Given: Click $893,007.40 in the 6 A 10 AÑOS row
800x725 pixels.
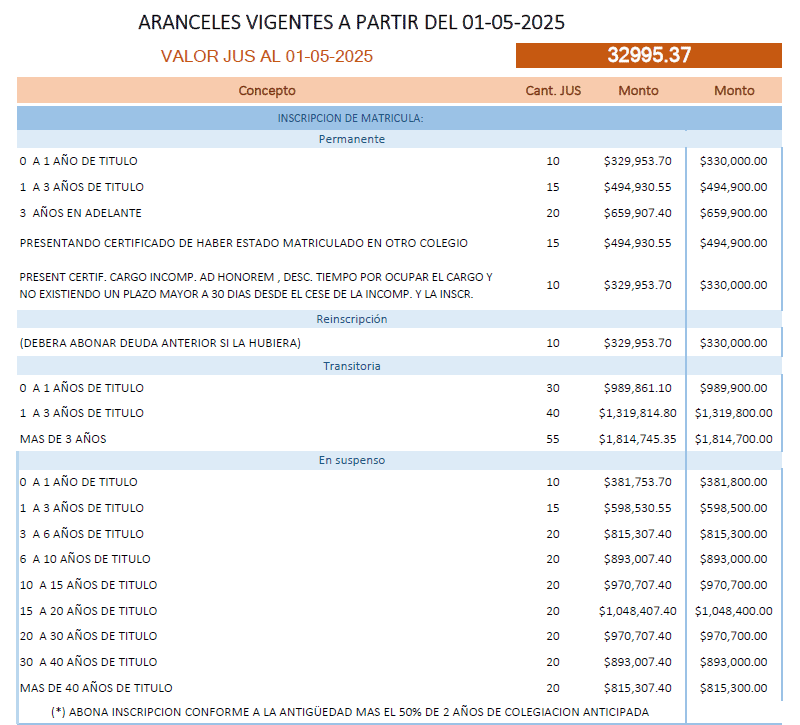Looking at the screenshot, I should [x=637, y=559].
